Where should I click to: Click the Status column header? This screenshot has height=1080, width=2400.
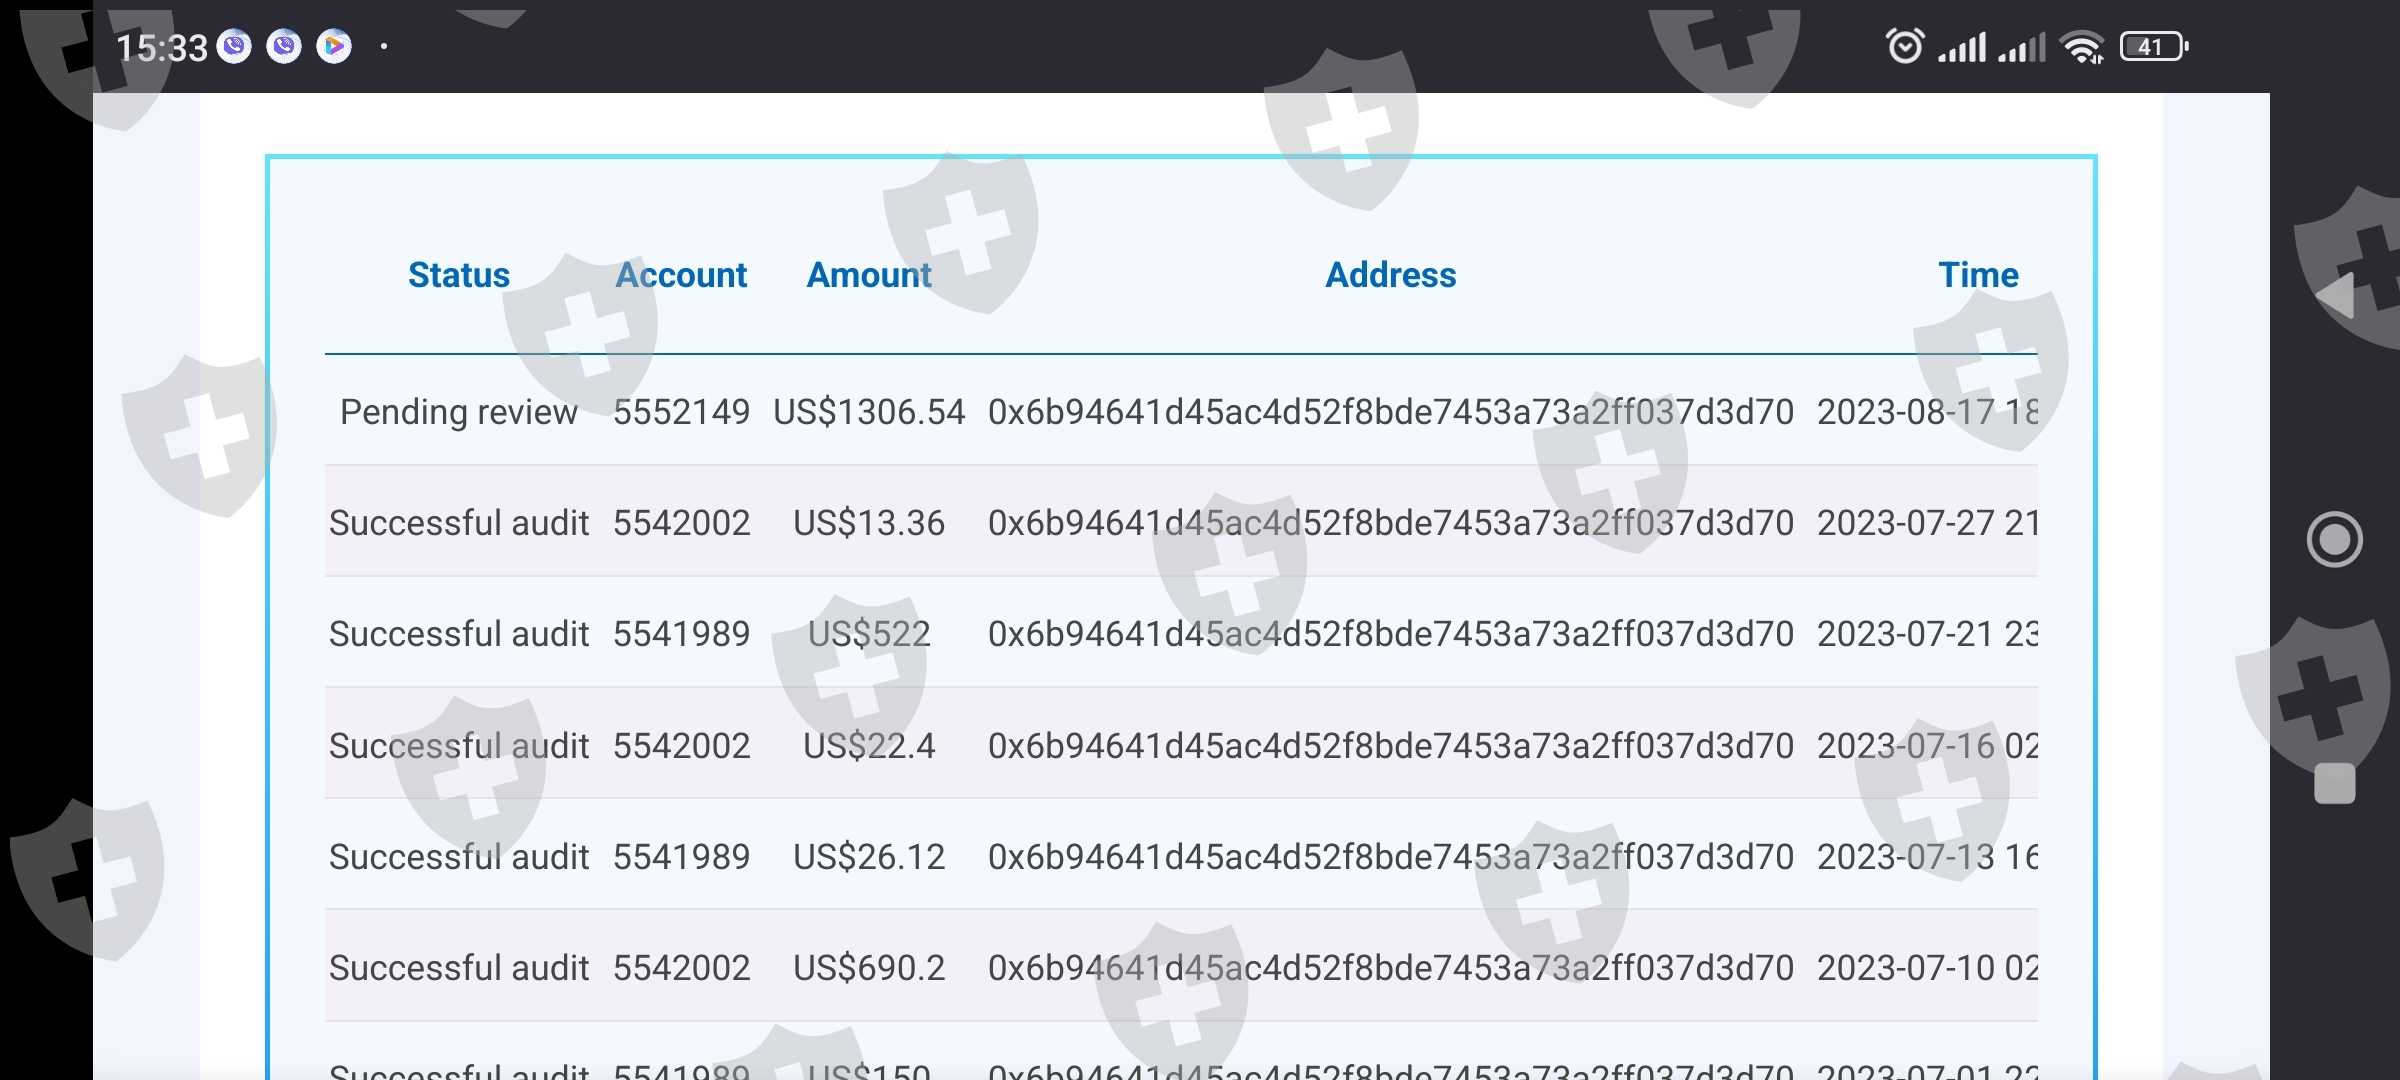[459, 275]
